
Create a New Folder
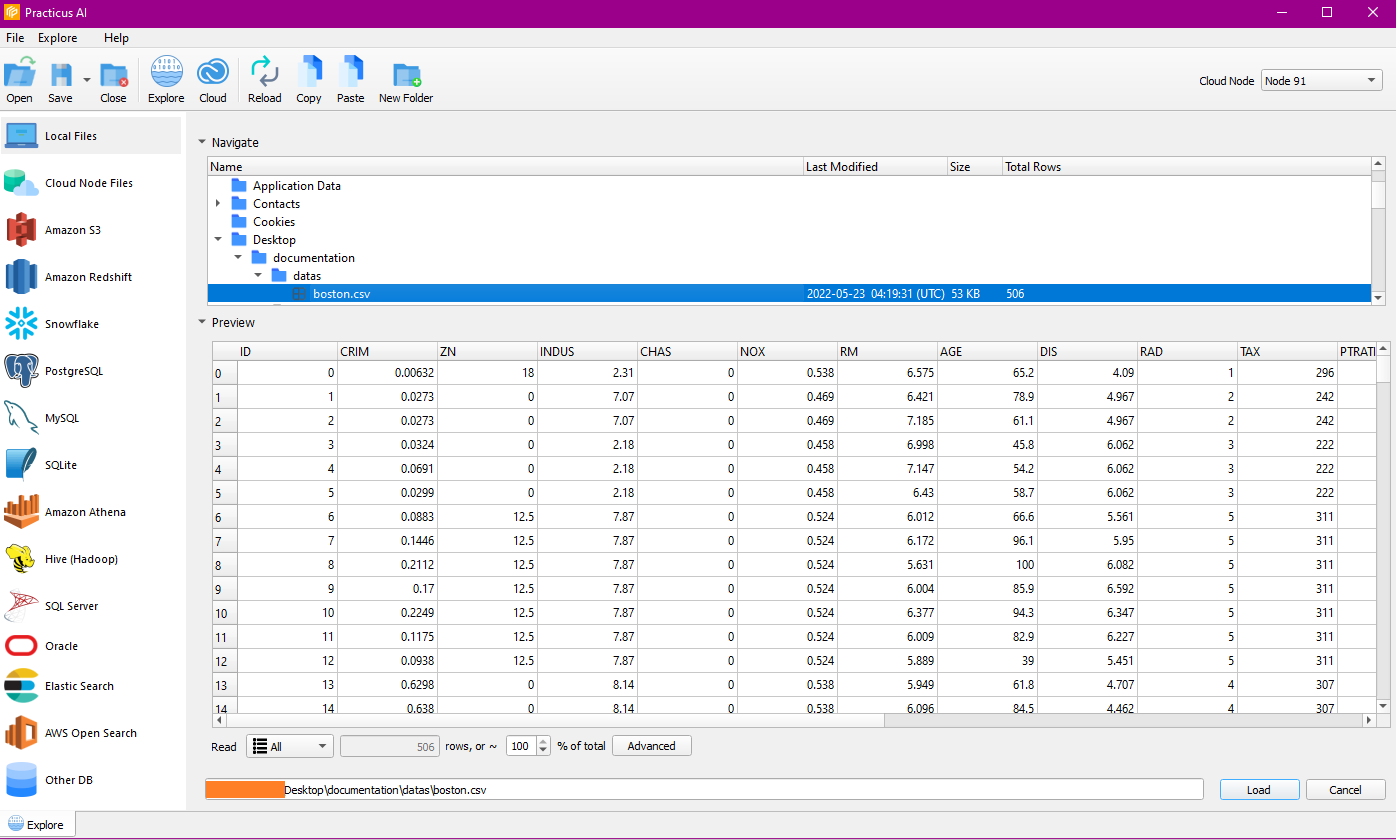click(405, 80)
